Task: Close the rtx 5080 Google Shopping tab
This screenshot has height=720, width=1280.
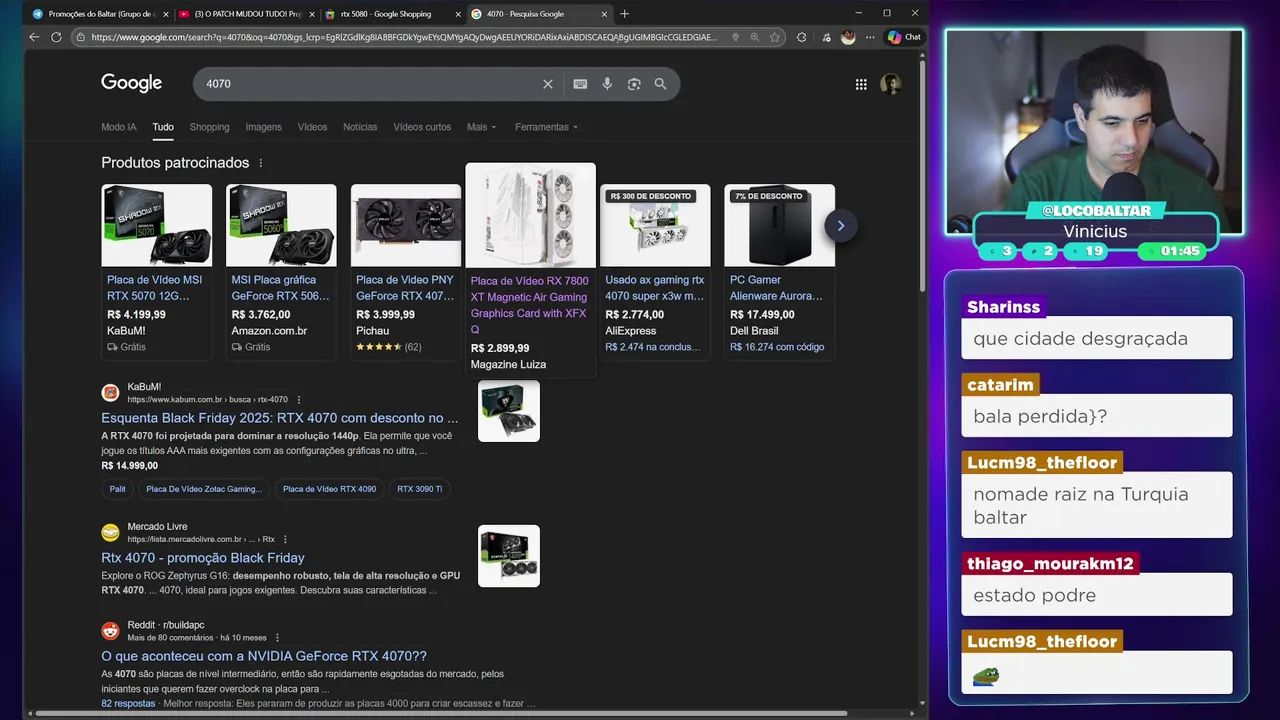Action: click(x=457, y=14)
